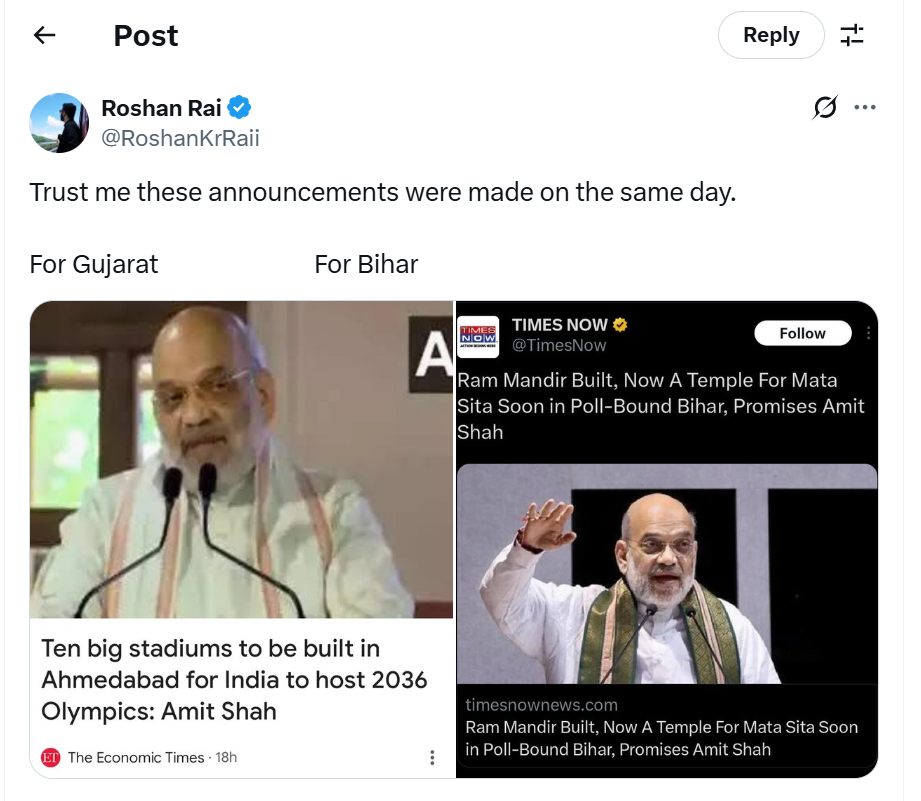Image resolution: width=921 pixels, height=801 pixels.
Task: Click the Ten big stadiums headline
Action: (x=234, y=680)
